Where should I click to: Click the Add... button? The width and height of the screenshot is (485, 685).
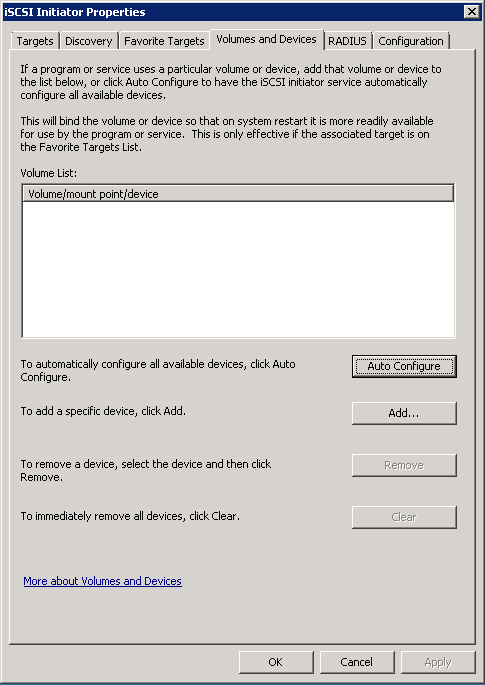(x=404, y=413)
